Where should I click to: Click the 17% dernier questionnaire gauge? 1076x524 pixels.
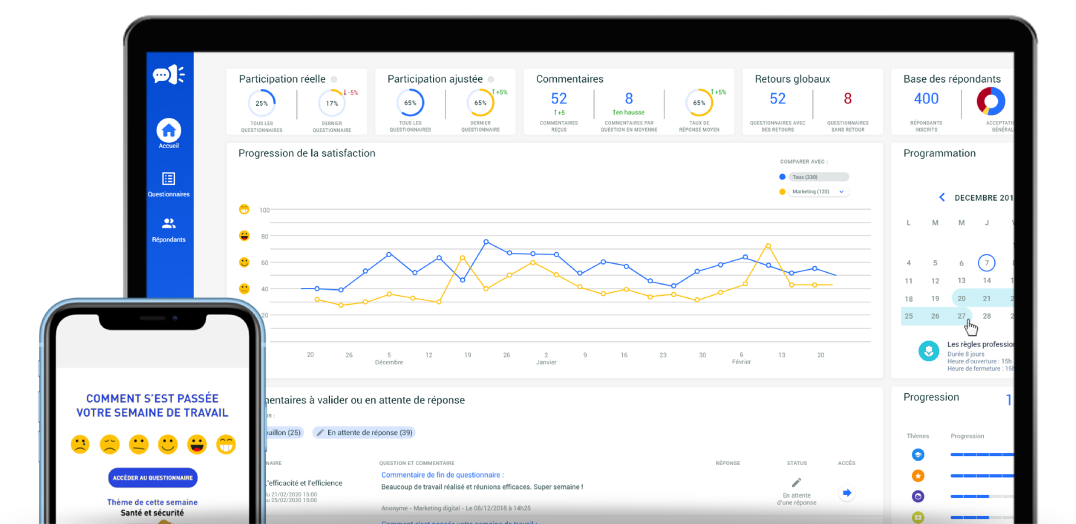[x=332, y=104]
